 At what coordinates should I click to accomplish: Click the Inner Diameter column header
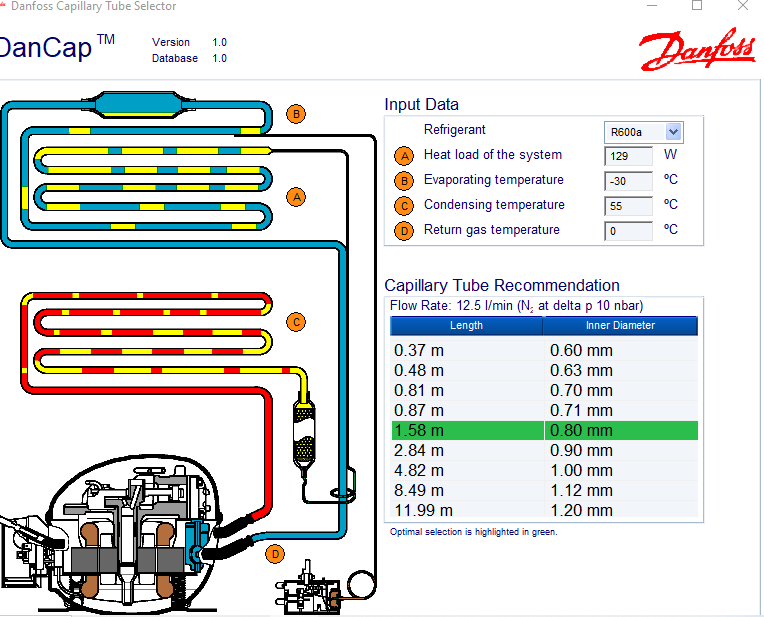point(620,326)
